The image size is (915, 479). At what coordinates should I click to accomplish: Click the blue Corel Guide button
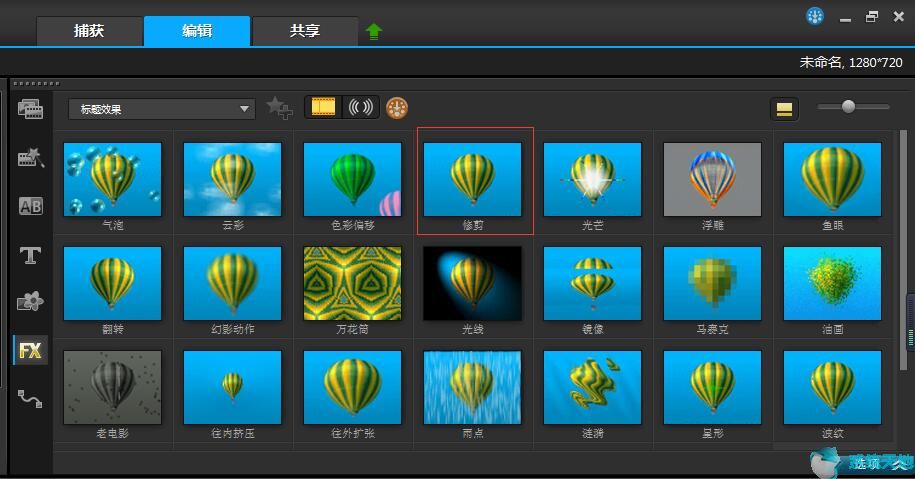point(815,16)
